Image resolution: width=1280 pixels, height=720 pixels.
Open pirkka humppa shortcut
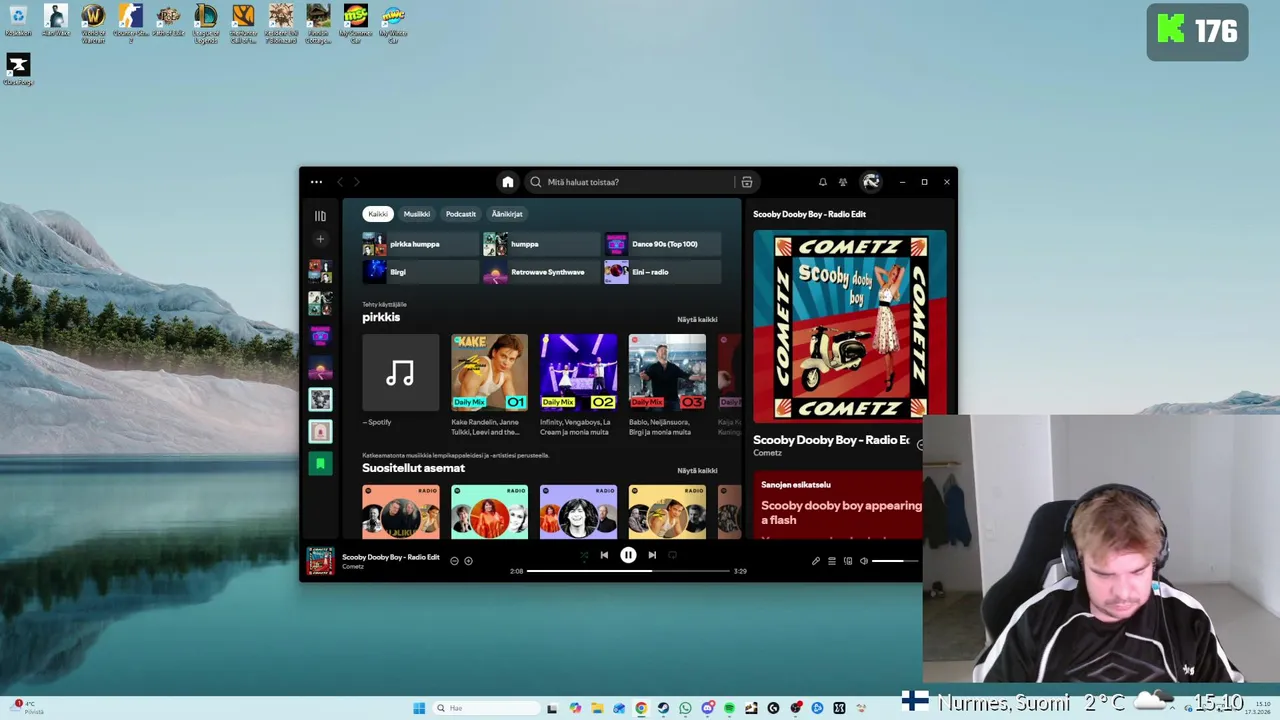point(421,244)
